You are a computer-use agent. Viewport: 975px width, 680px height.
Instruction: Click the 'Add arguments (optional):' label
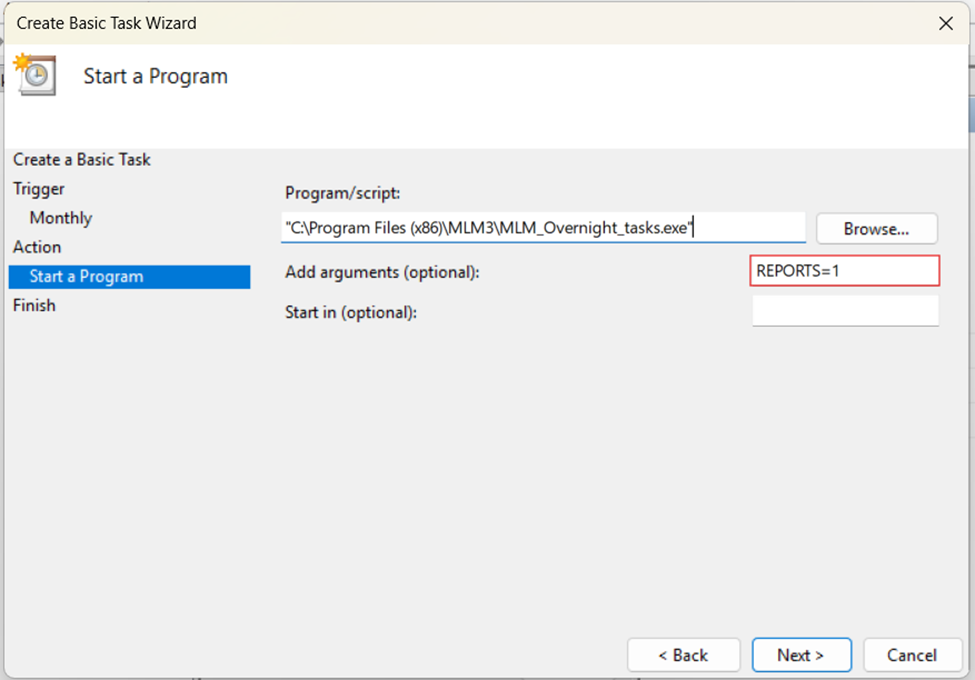click(382, 272)
